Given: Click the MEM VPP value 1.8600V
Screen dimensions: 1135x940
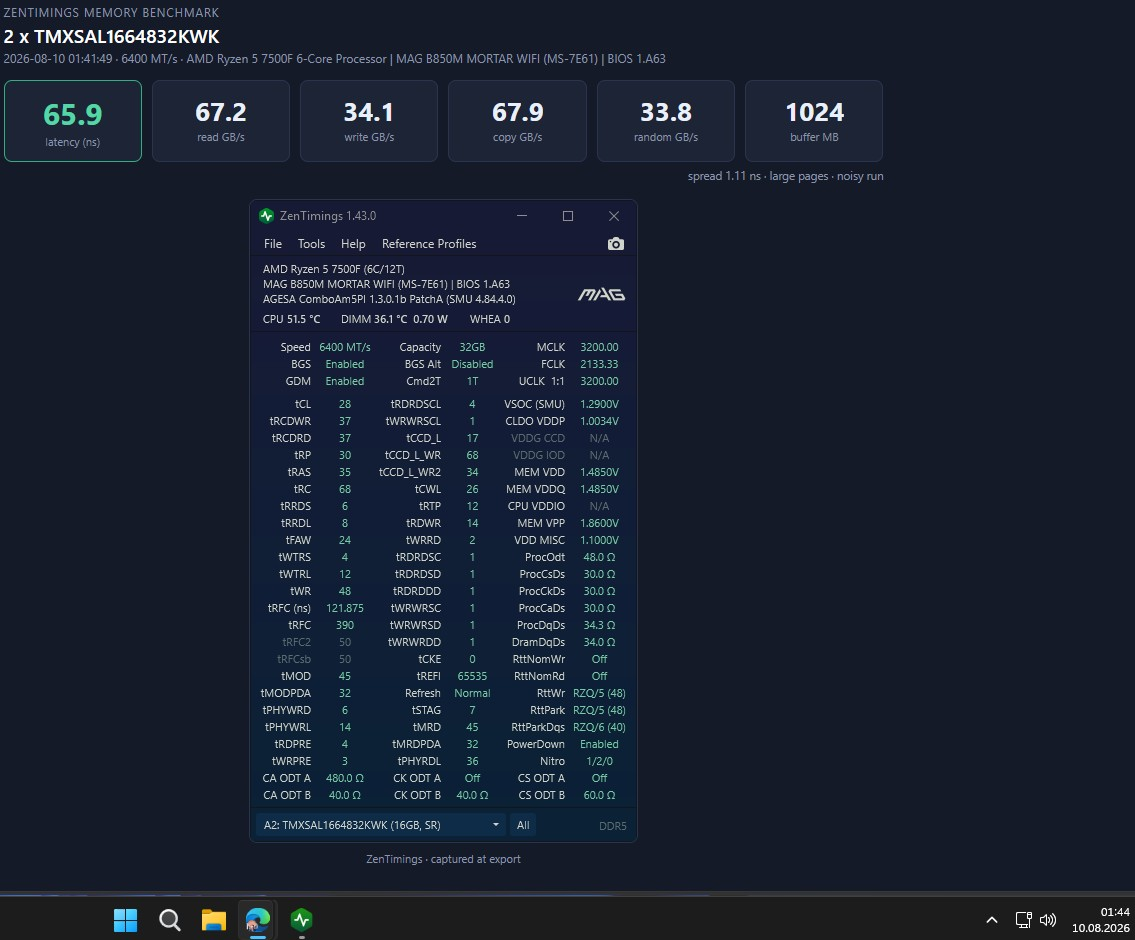Looking at the screenshot, I should coord(599,523).
